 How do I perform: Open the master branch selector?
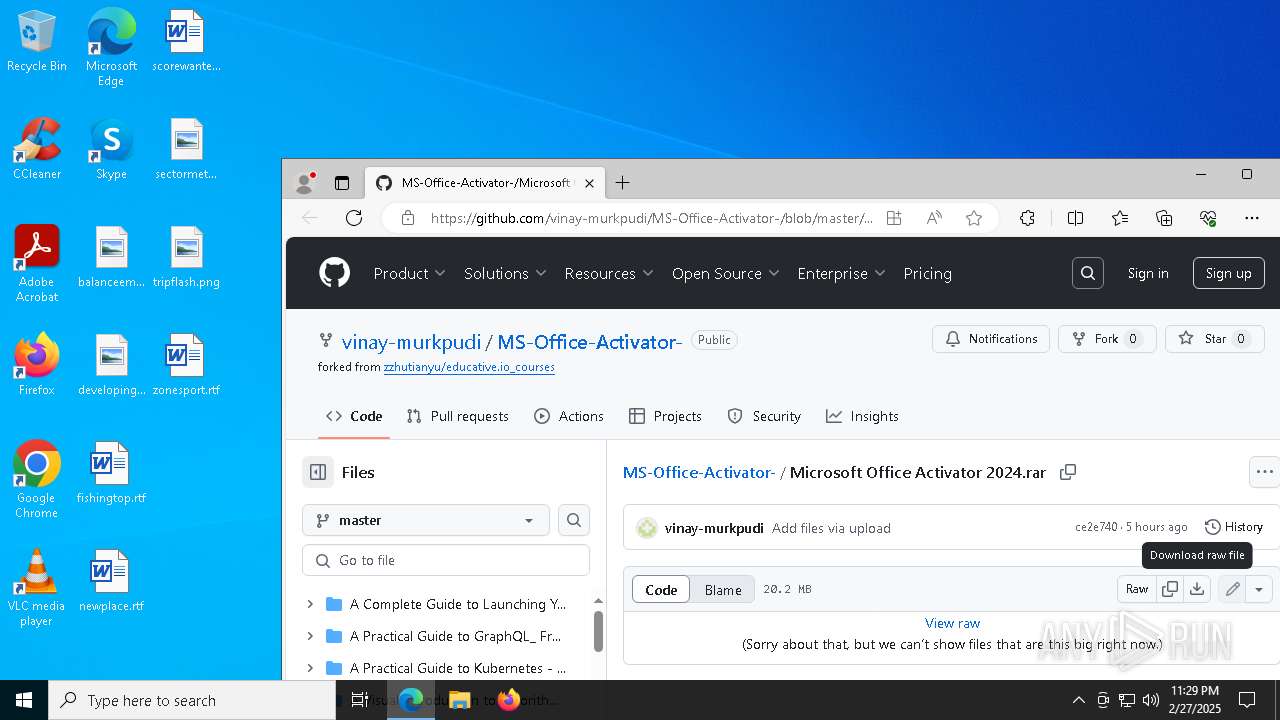(426, 520)
